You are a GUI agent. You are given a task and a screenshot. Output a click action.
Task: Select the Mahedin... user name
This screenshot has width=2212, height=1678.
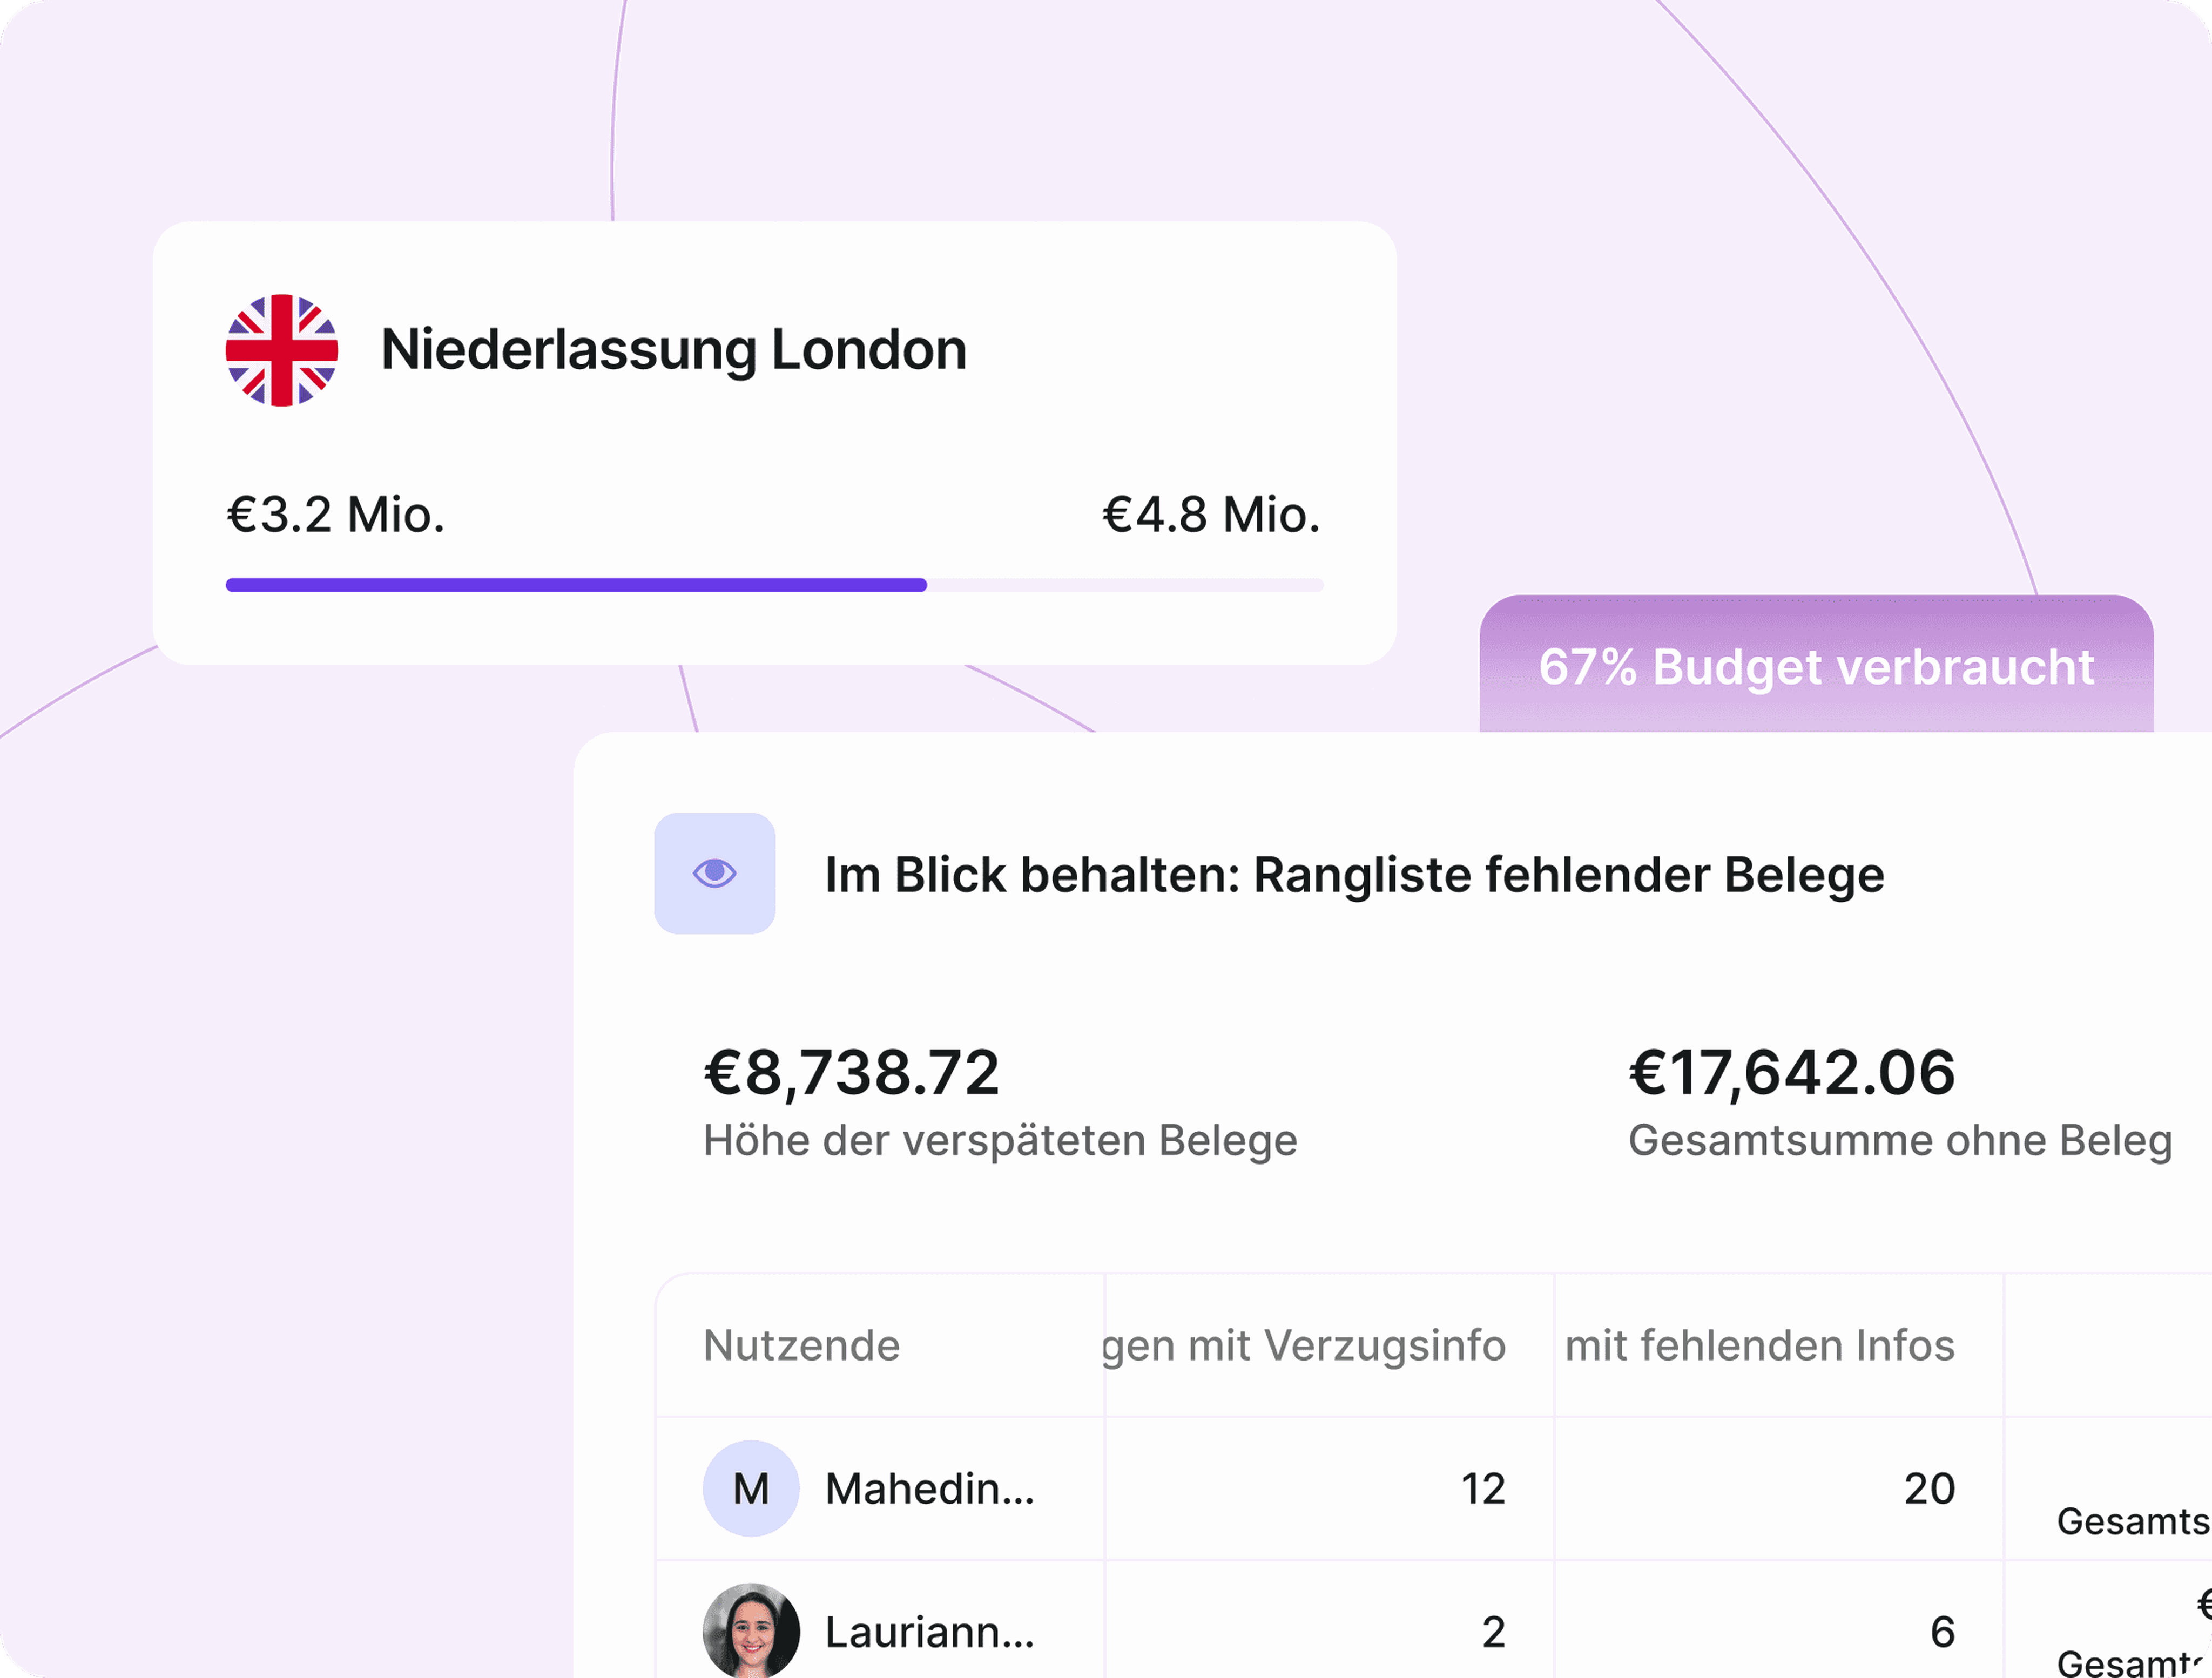point(930,1488)
